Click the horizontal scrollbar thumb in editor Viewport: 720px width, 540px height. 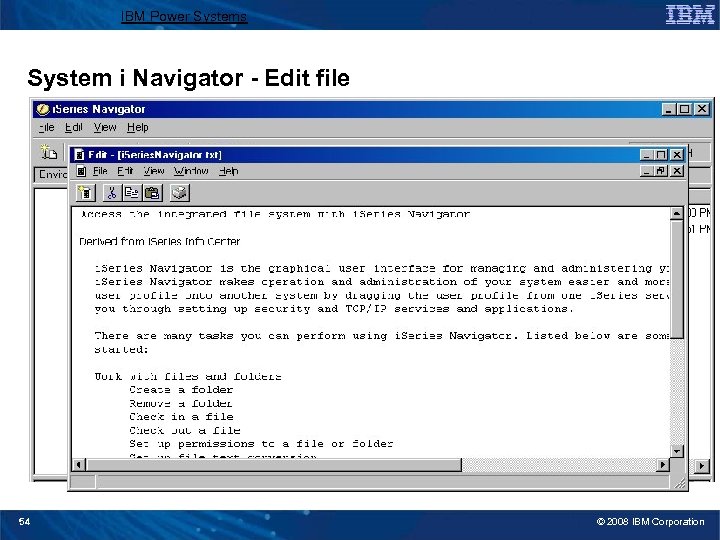pyautogui.click(x=274, y=465)
